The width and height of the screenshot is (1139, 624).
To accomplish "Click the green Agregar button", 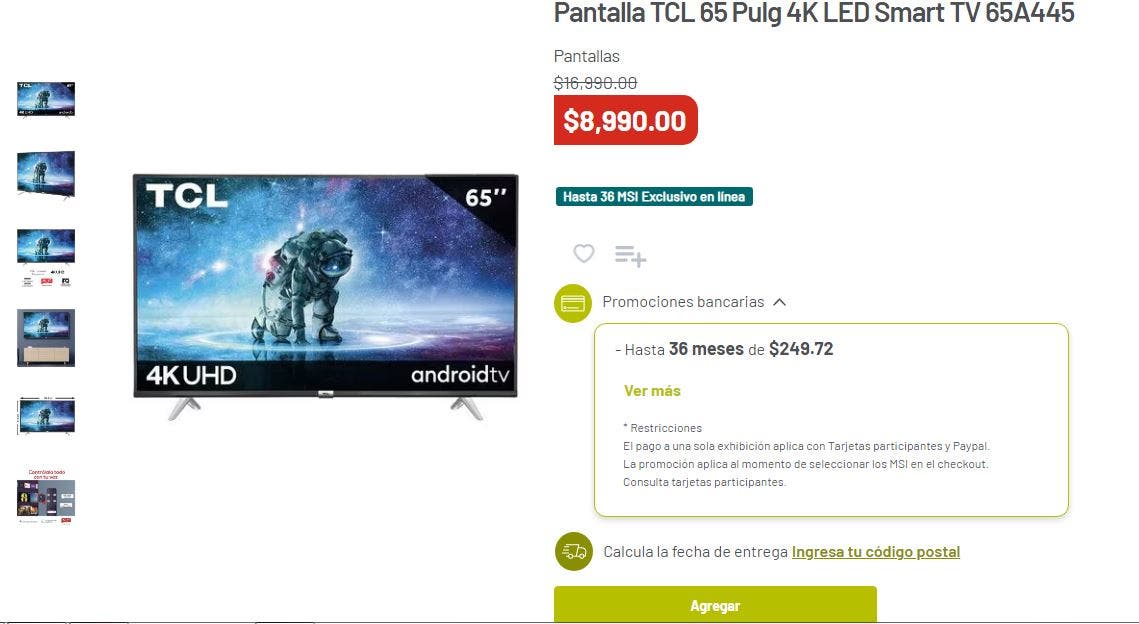I will [715, 604].
